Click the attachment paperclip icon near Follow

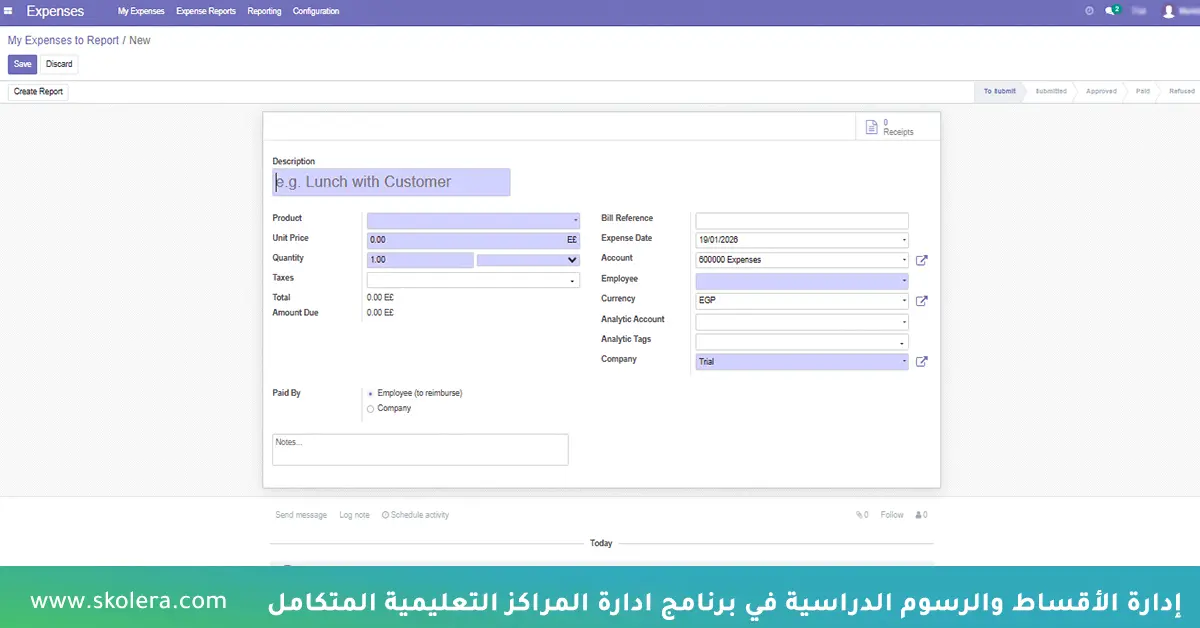tap(857, 514)
